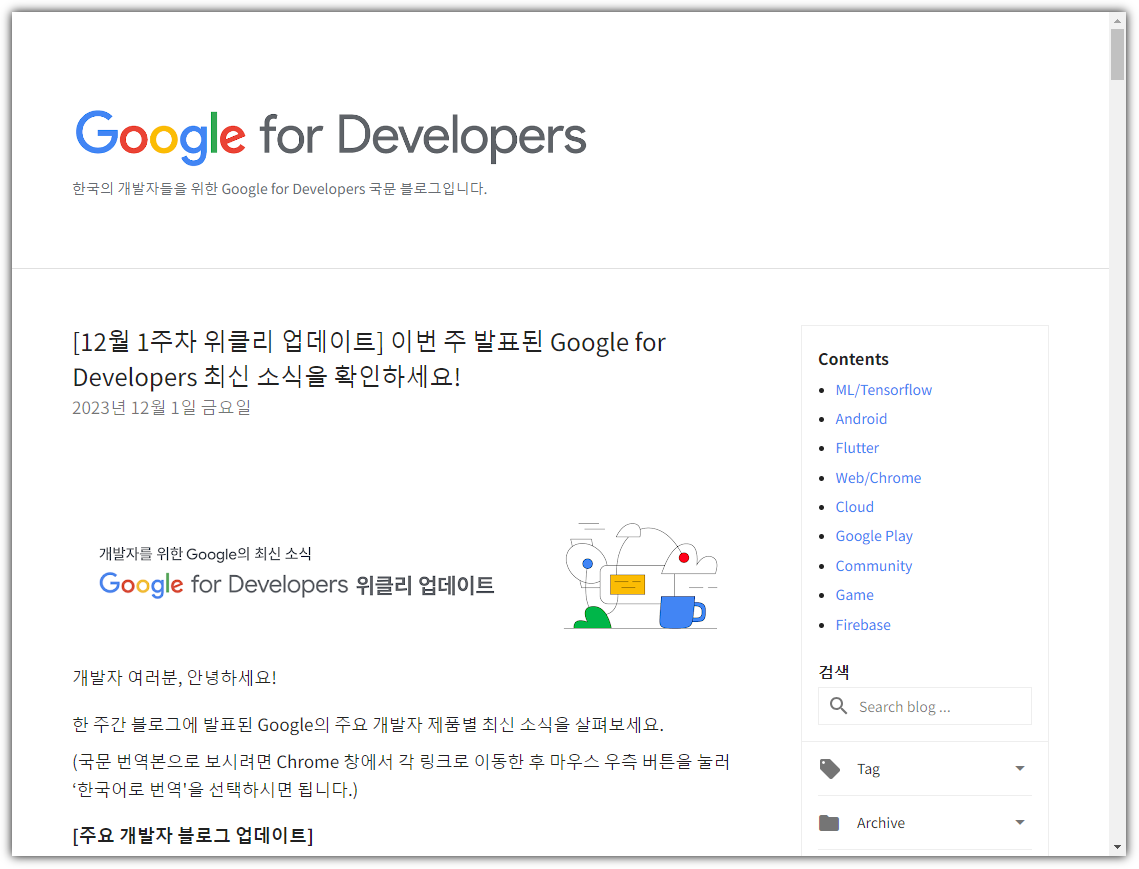Jump to the Android section link
This screenshot has height=869, width=1139.
pos(861,419)
